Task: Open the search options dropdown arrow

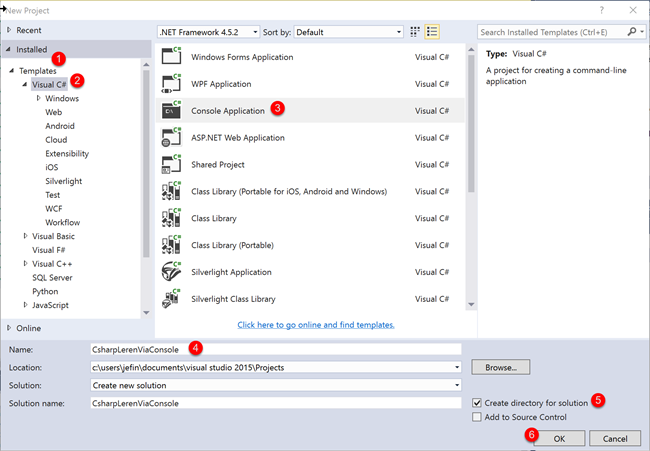Action: [642, 32]
